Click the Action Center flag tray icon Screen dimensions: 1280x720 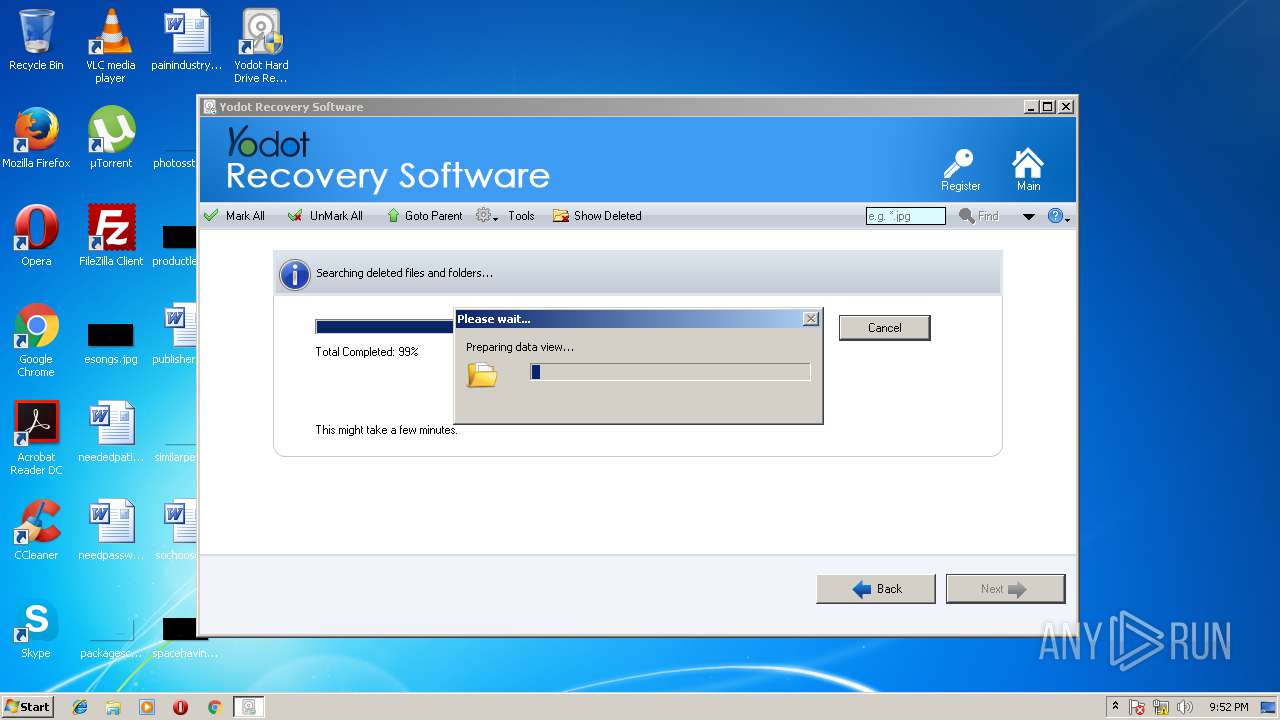[x=1138, y=707]
